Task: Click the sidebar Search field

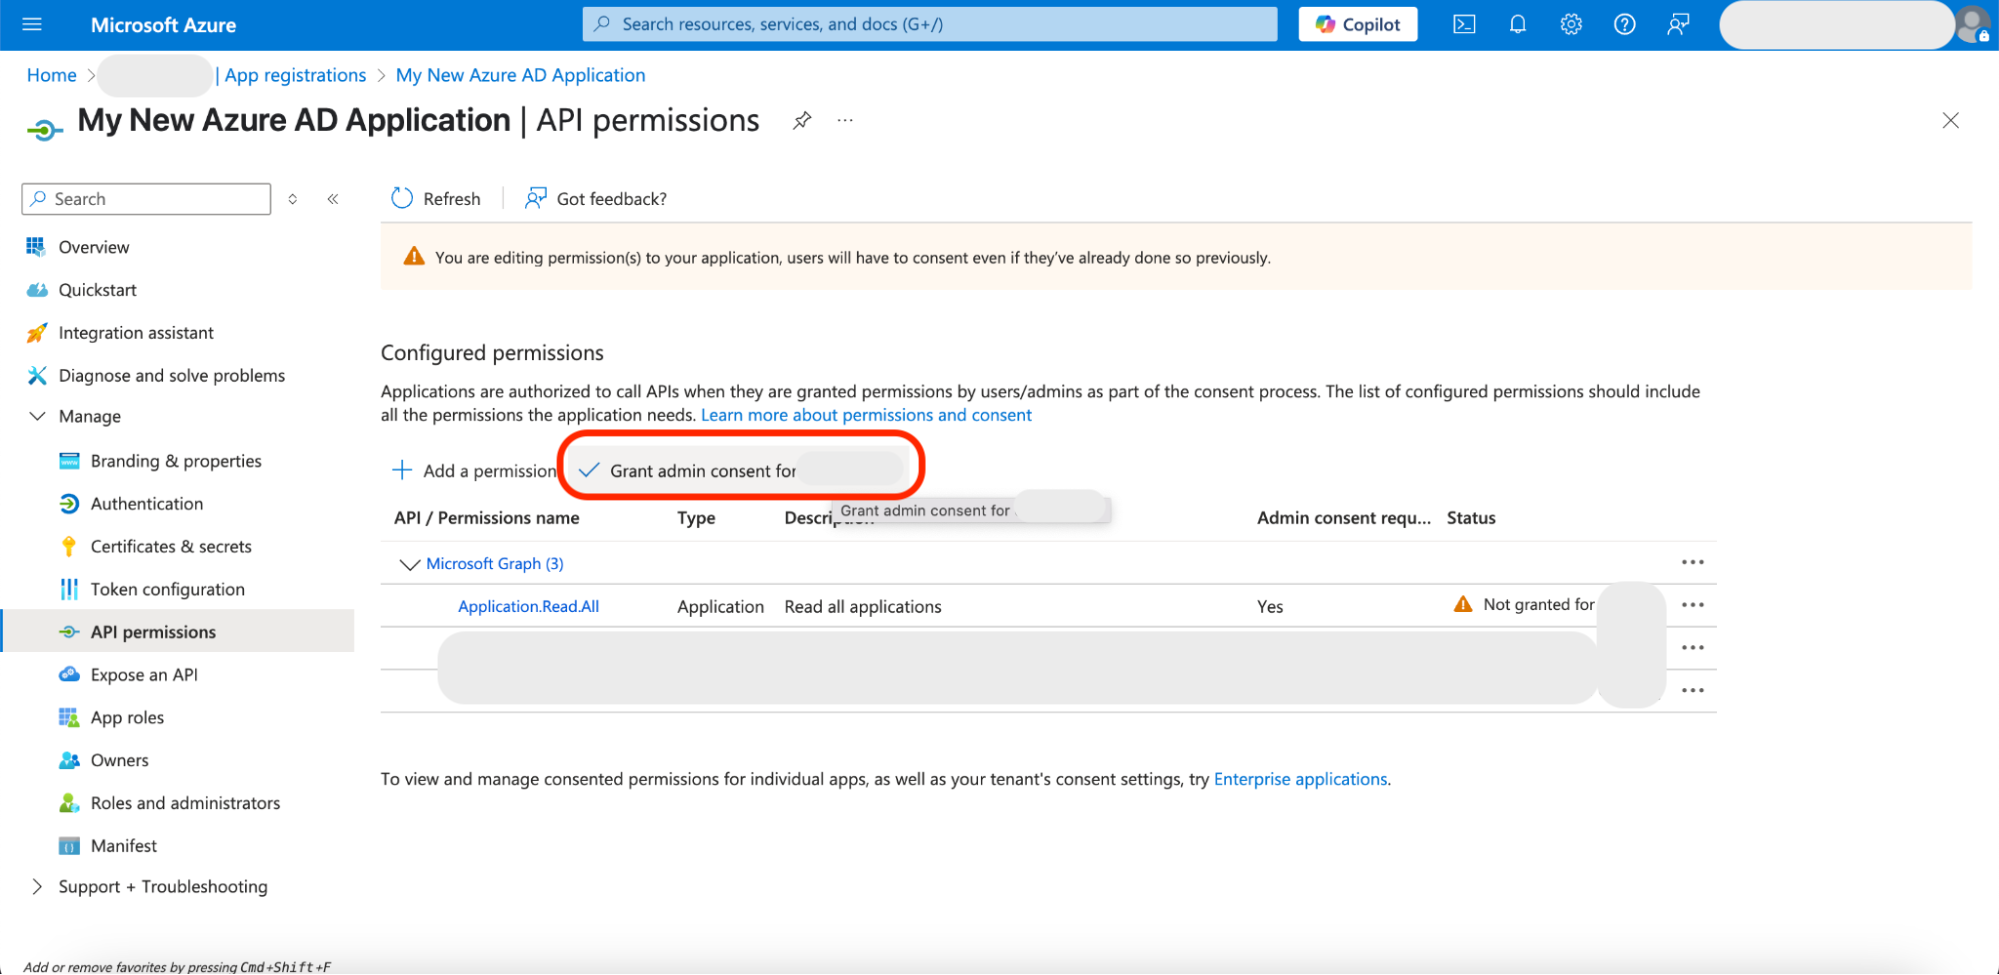Action: point(146,199)
